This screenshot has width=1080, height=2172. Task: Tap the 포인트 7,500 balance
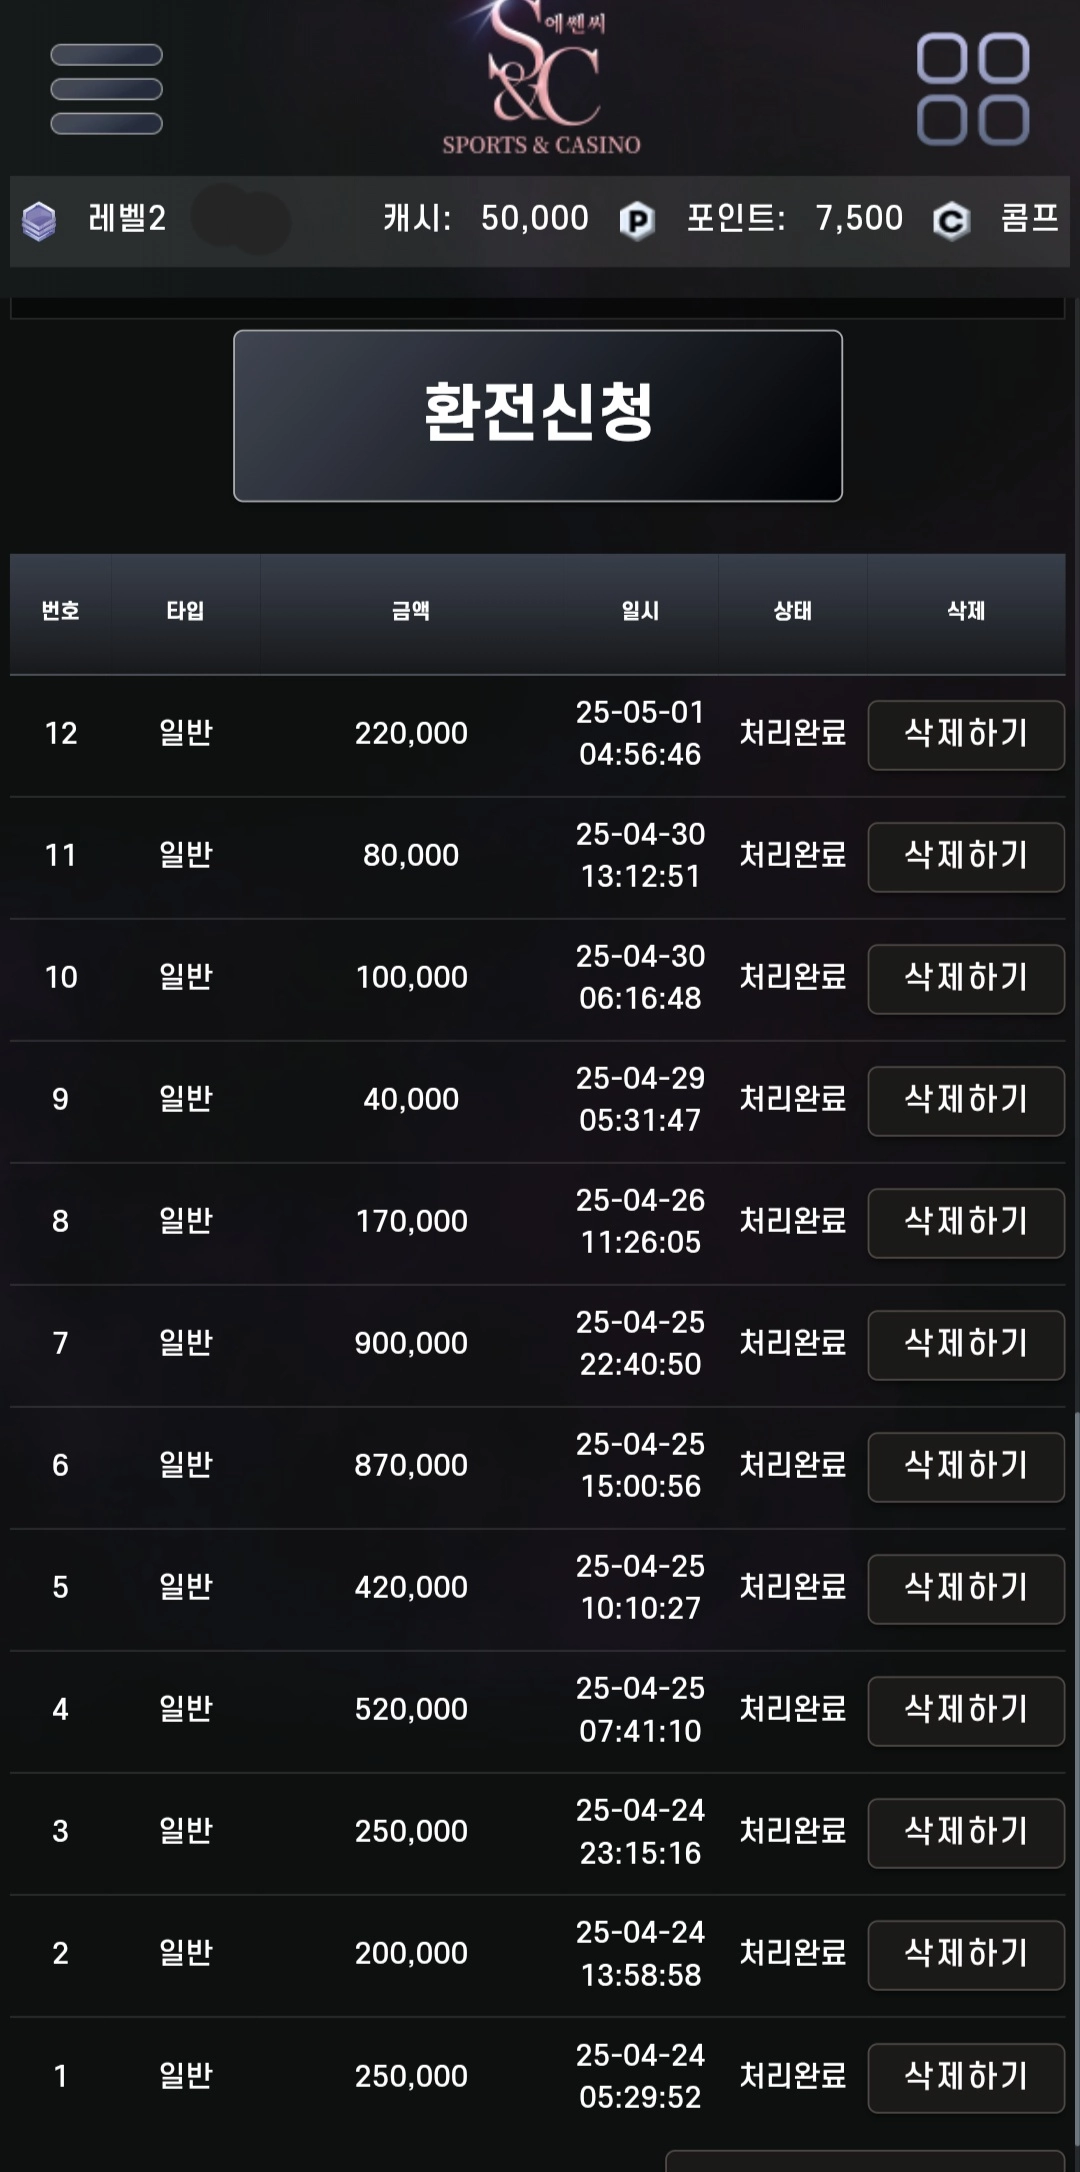tap(795, 218)
